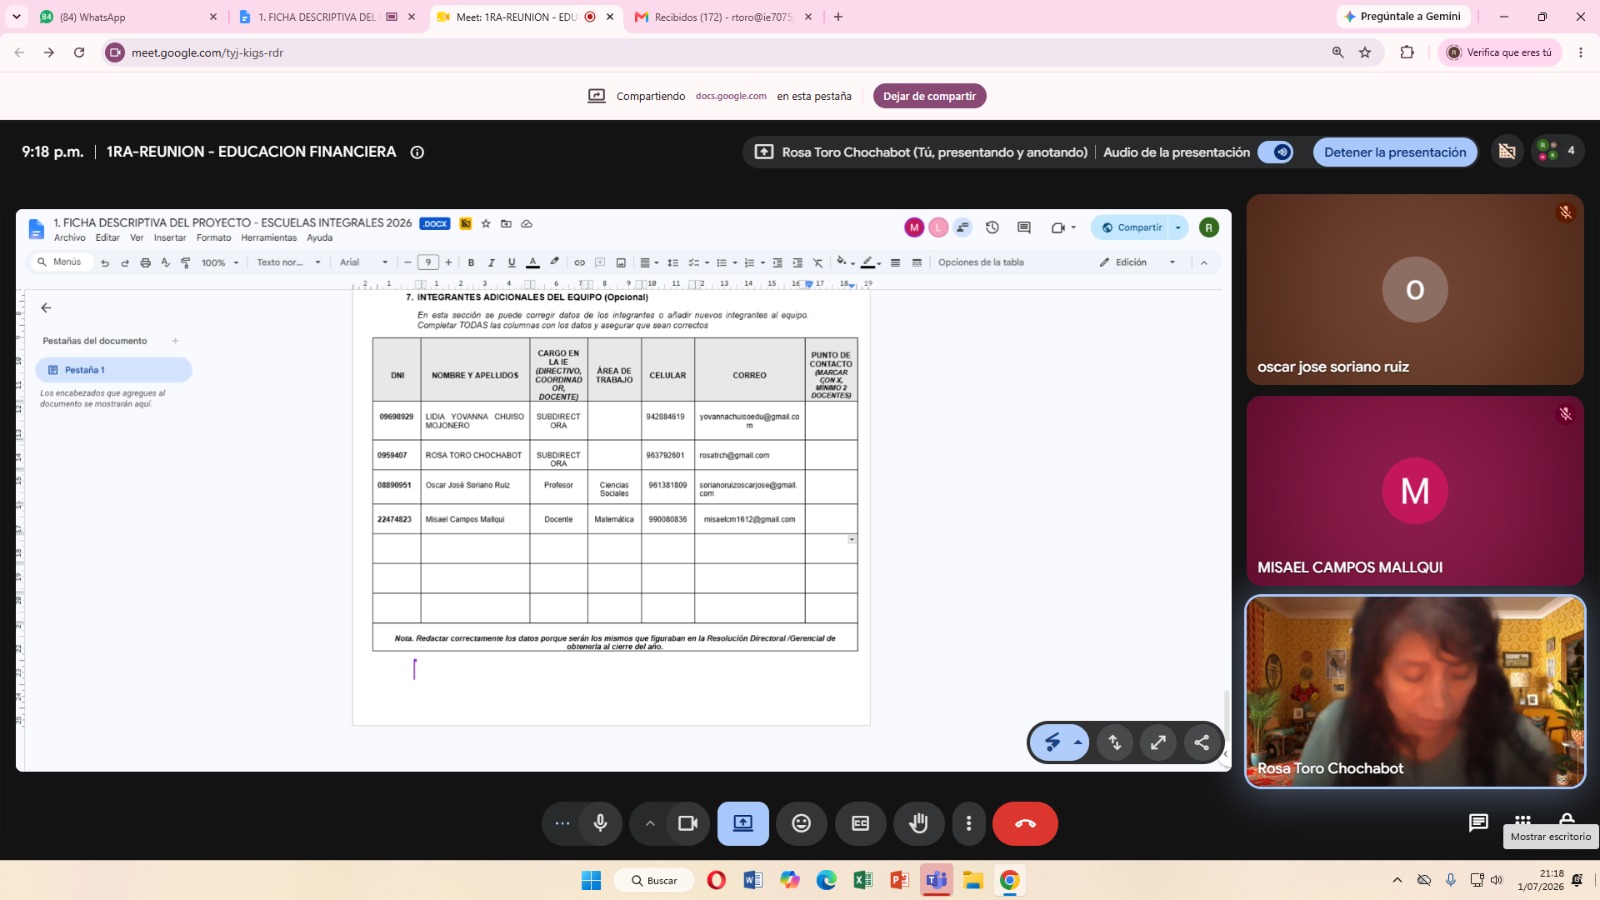This screenshot has width=1600, height=900.
Task: Turn off camera in Meet bar
Action: (x=688, y=823)
